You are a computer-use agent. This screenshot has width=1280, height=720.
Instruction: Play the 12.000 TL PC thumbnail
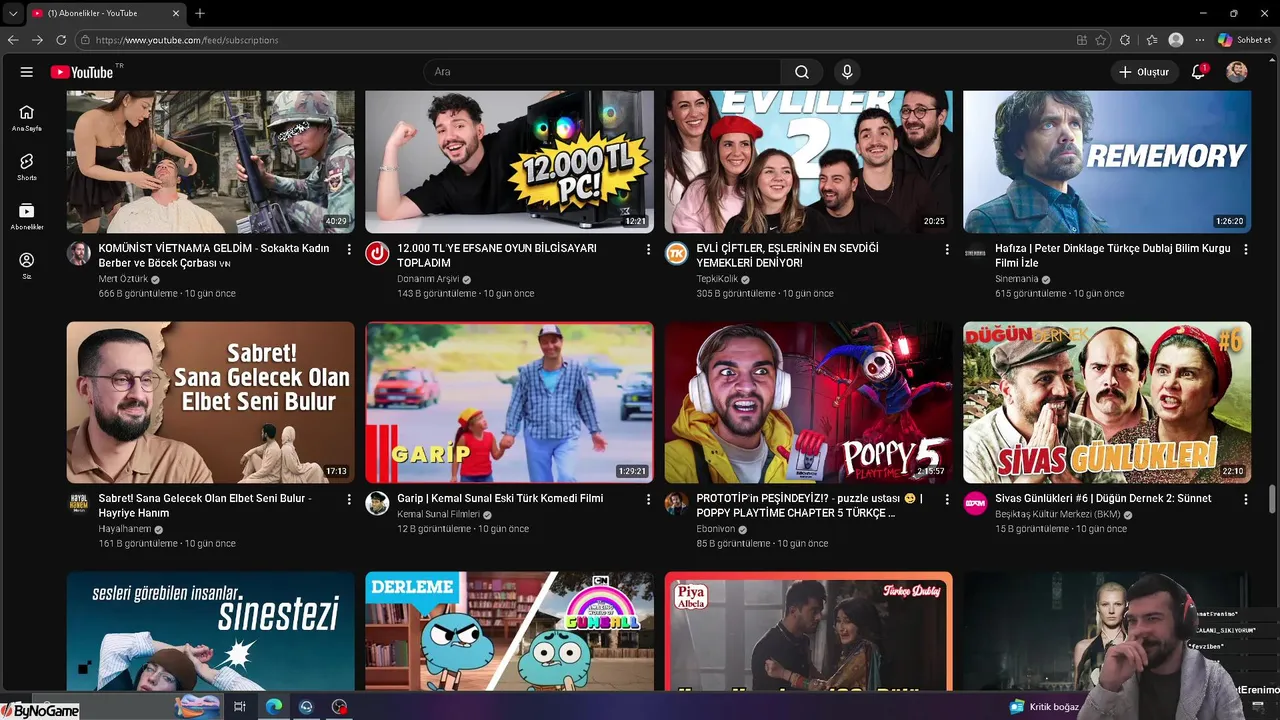pos(509,161)
